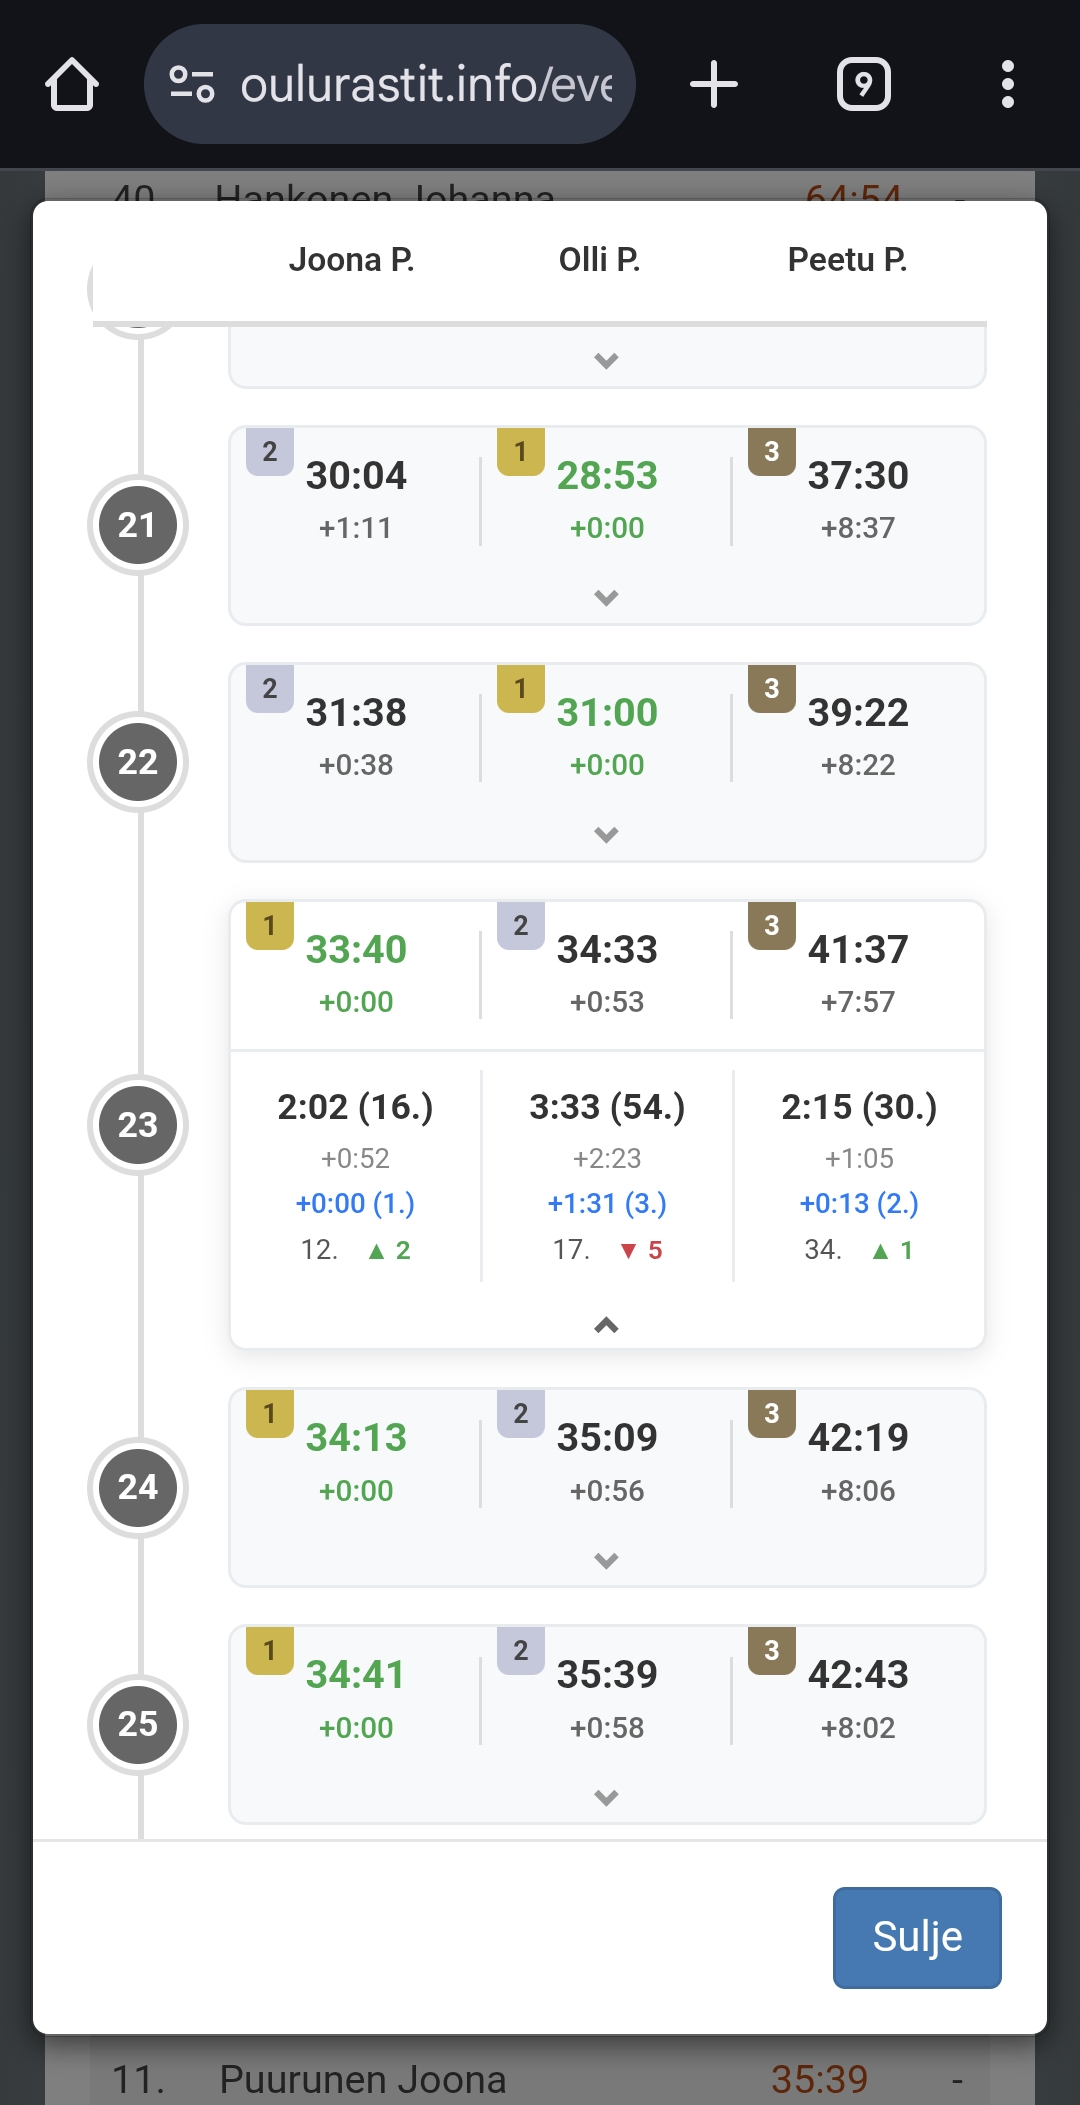
Task: Open a new browser tab
Action: click(714, 85)
